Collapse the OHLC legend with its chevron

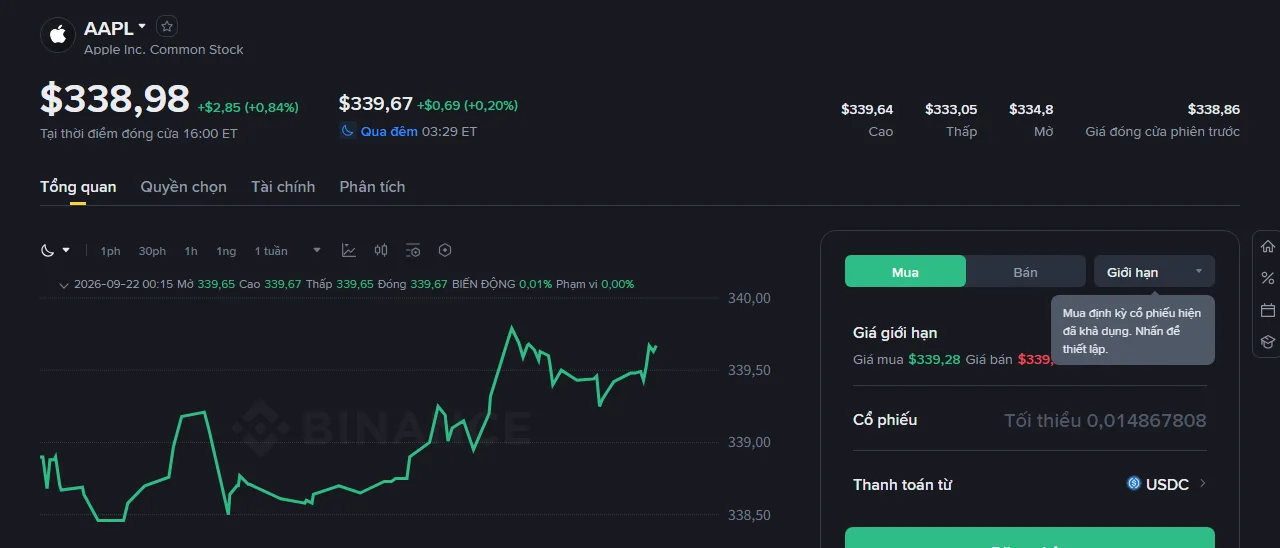[64, 285]
